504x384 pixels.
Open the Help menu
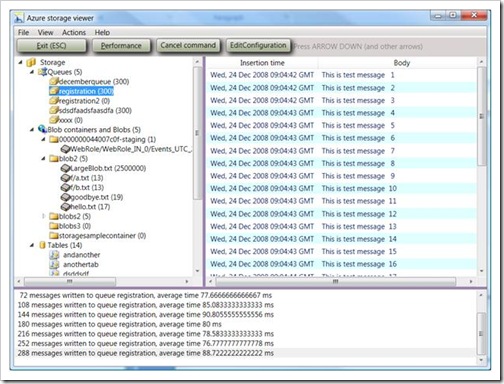(102, 32)
